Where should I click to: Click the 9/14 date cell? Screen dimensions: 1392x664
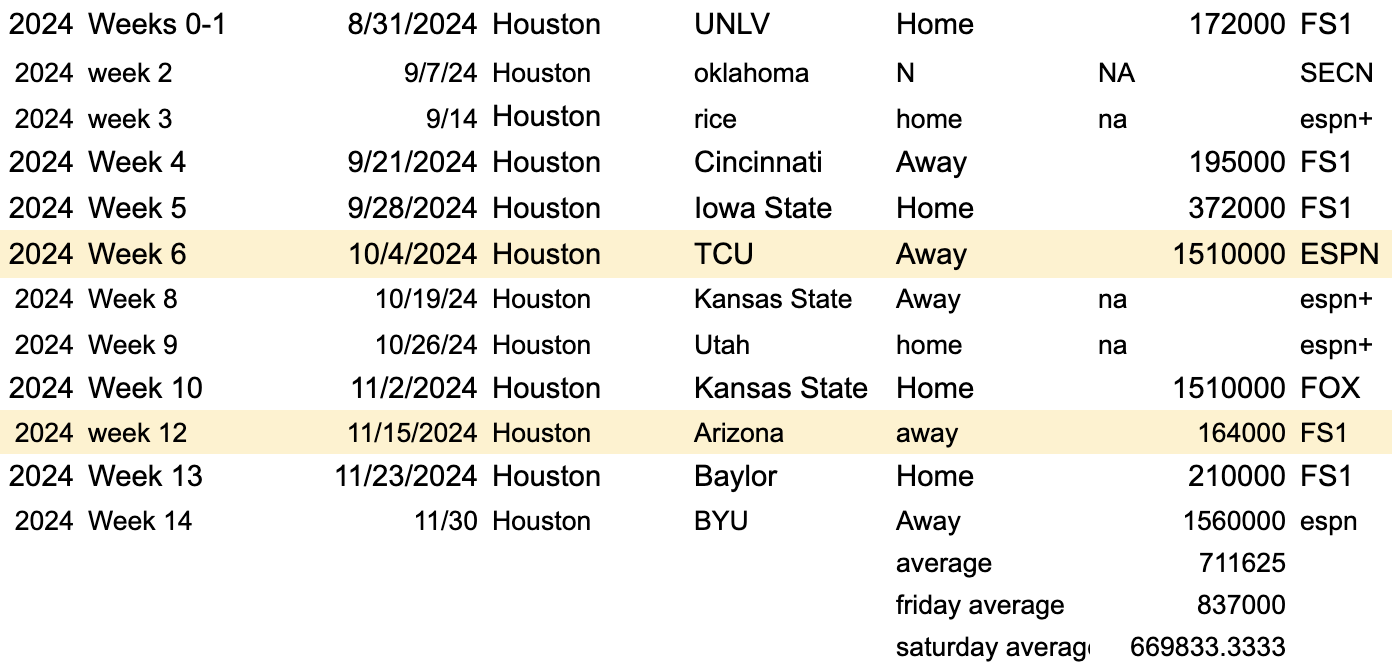(448, 119)
